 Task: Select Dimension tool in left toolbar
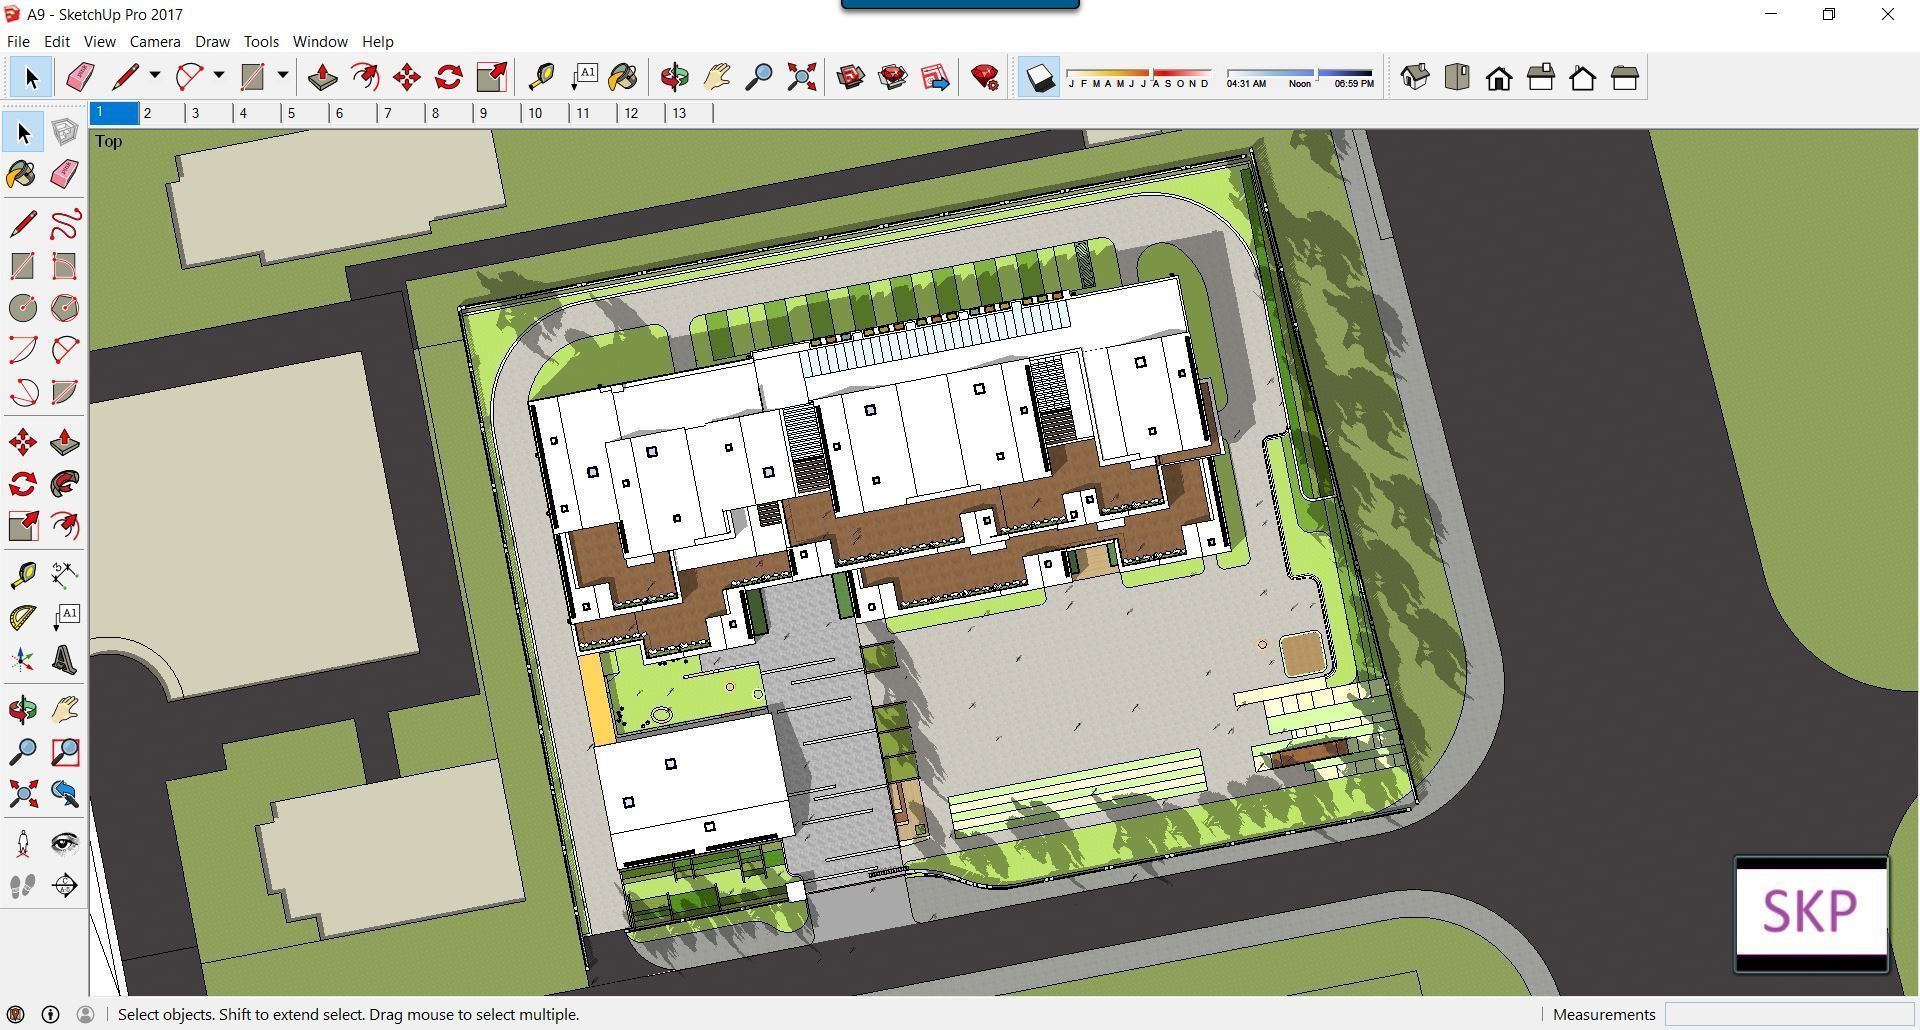click(x=65, y=574)
